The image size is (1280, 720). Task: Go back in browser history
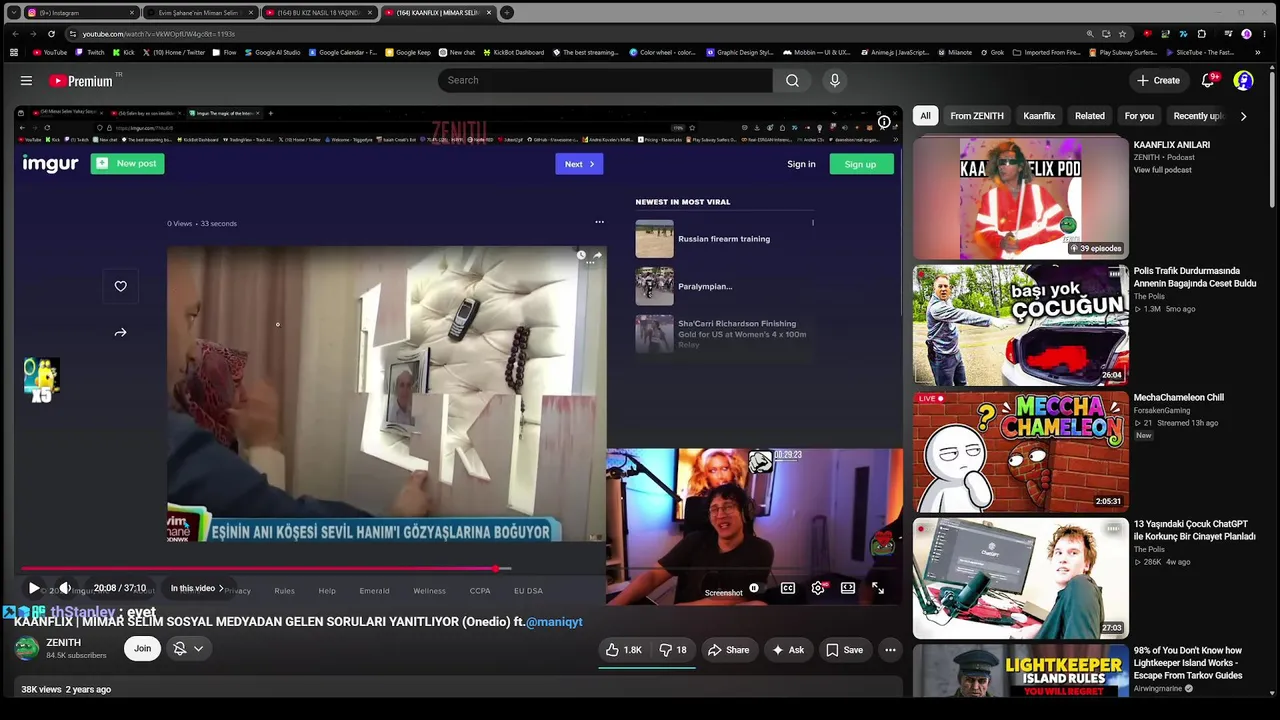tap(15, 34)
